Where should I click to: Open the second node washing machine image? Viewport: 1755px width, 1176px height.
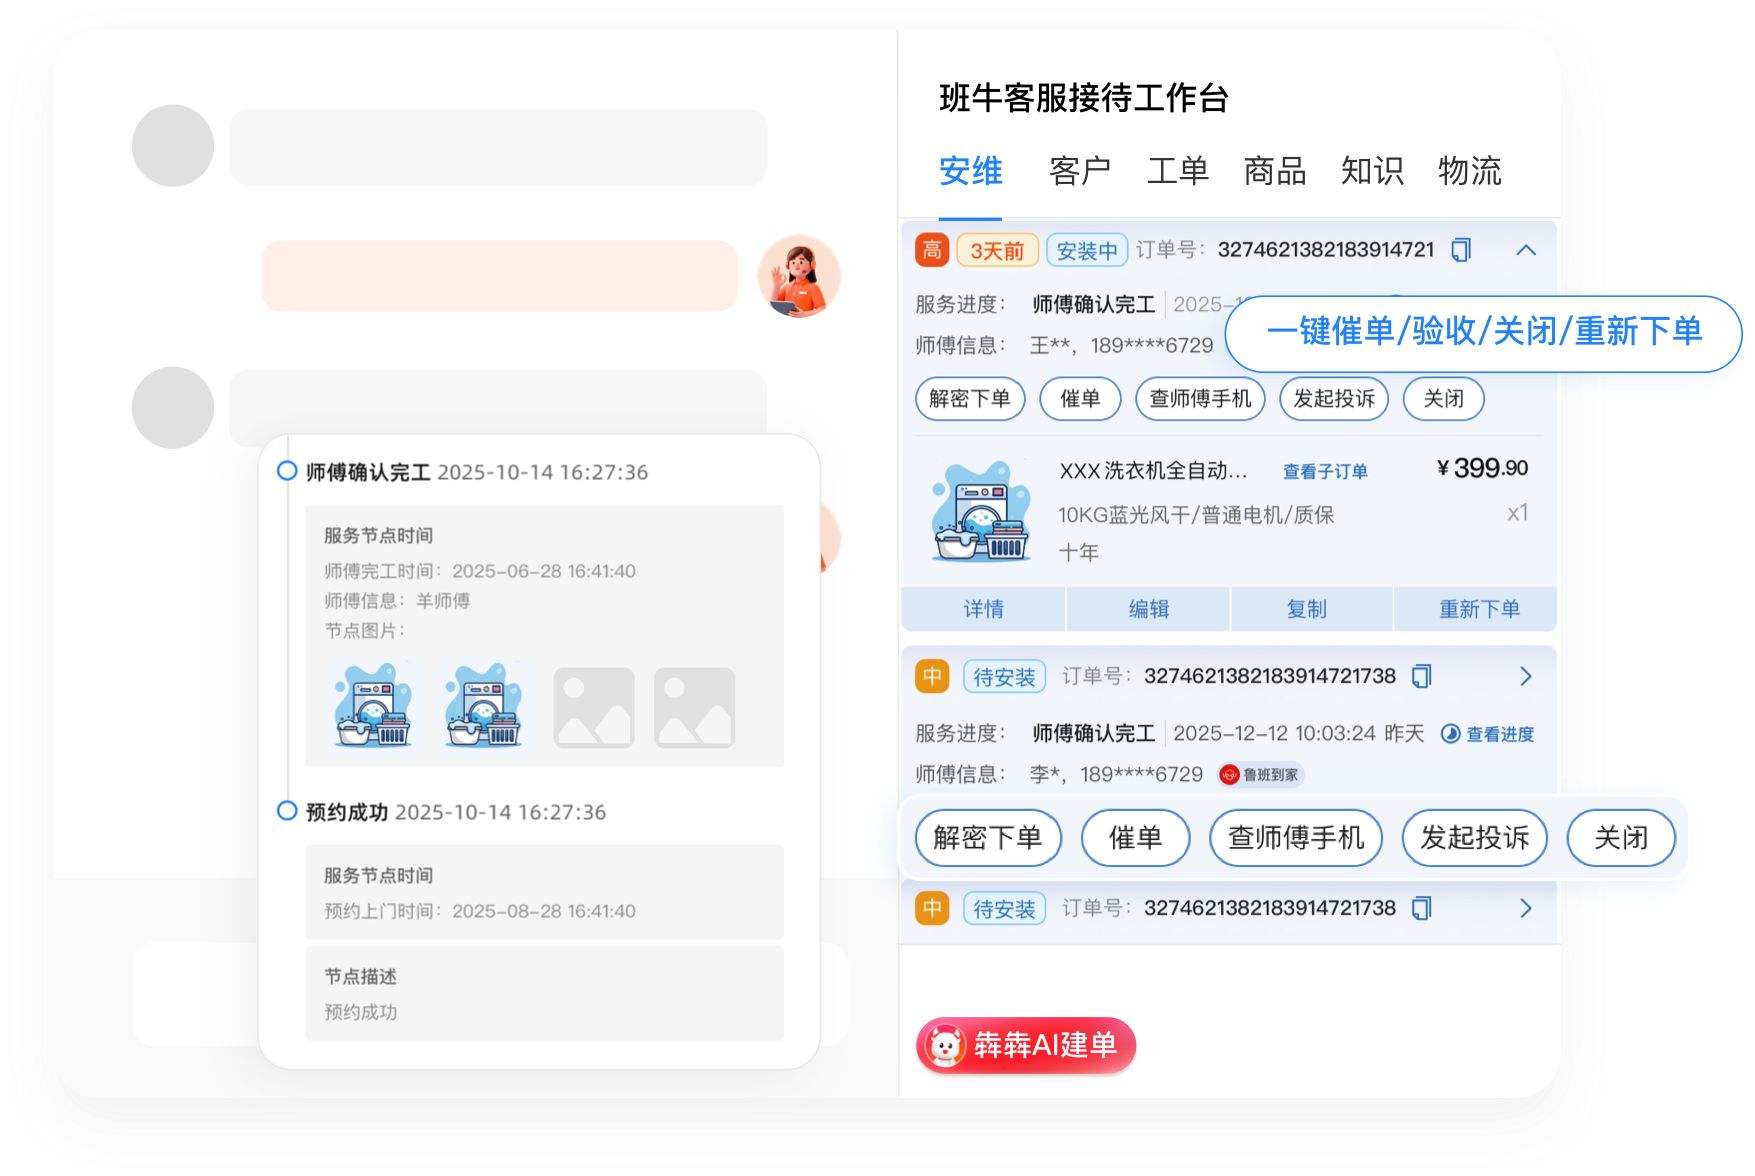coord(484,706)
